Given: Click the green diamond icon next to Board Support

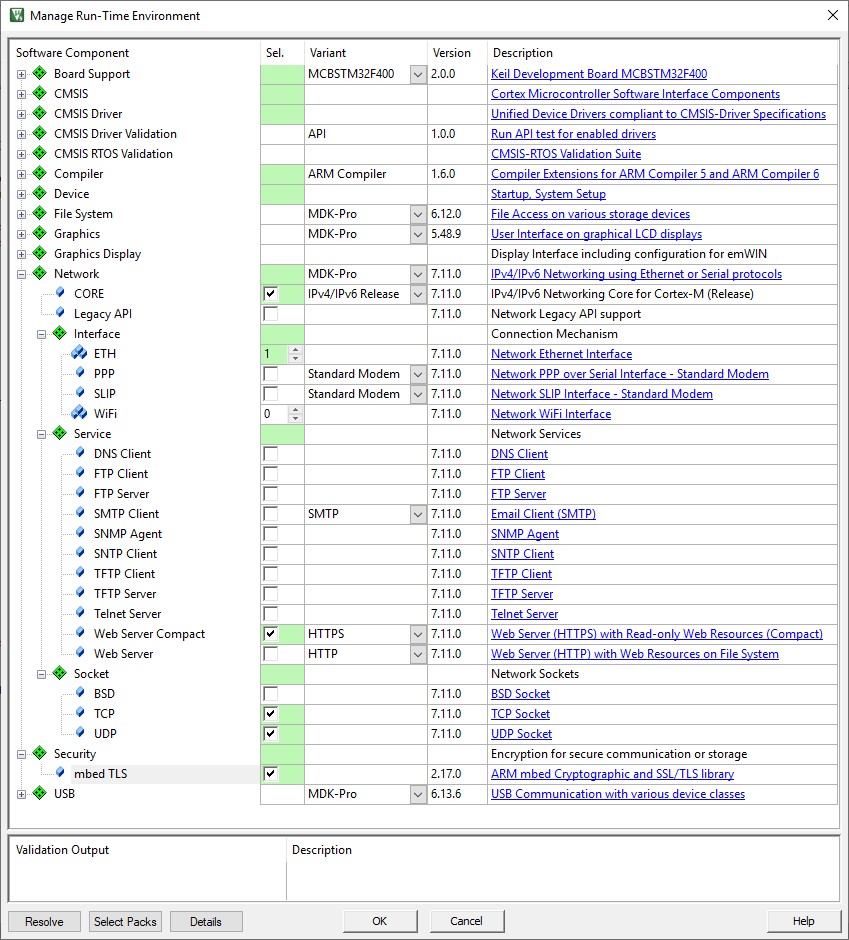Looking at the screenshot, I should pos(40,74).
